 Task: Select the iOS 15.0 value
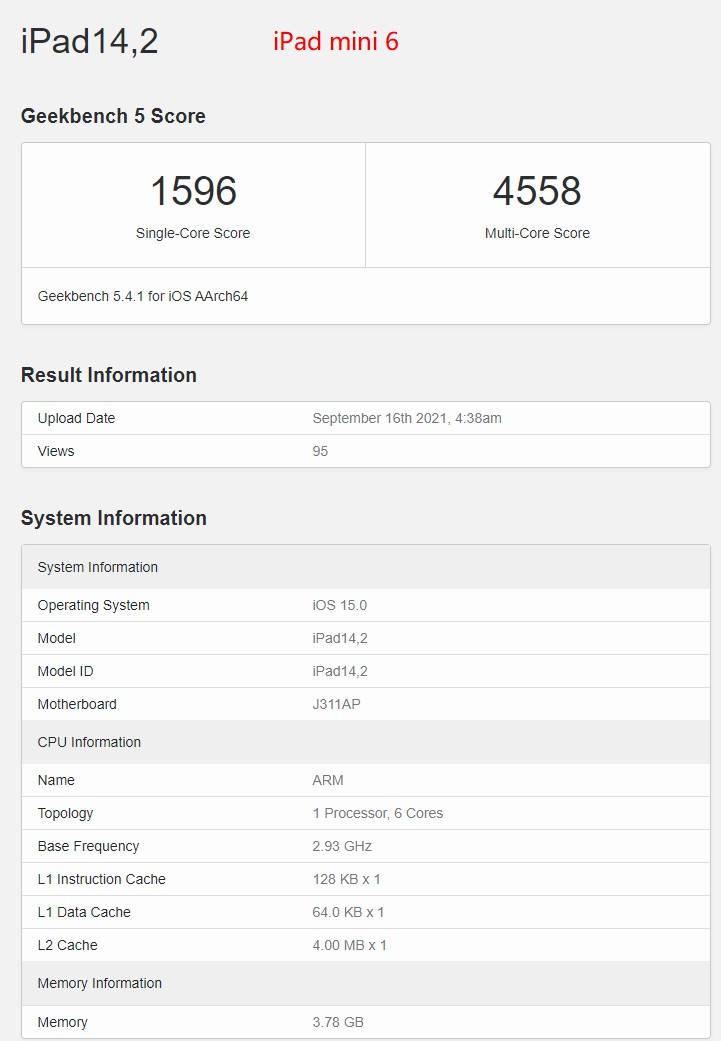point(340,605)
